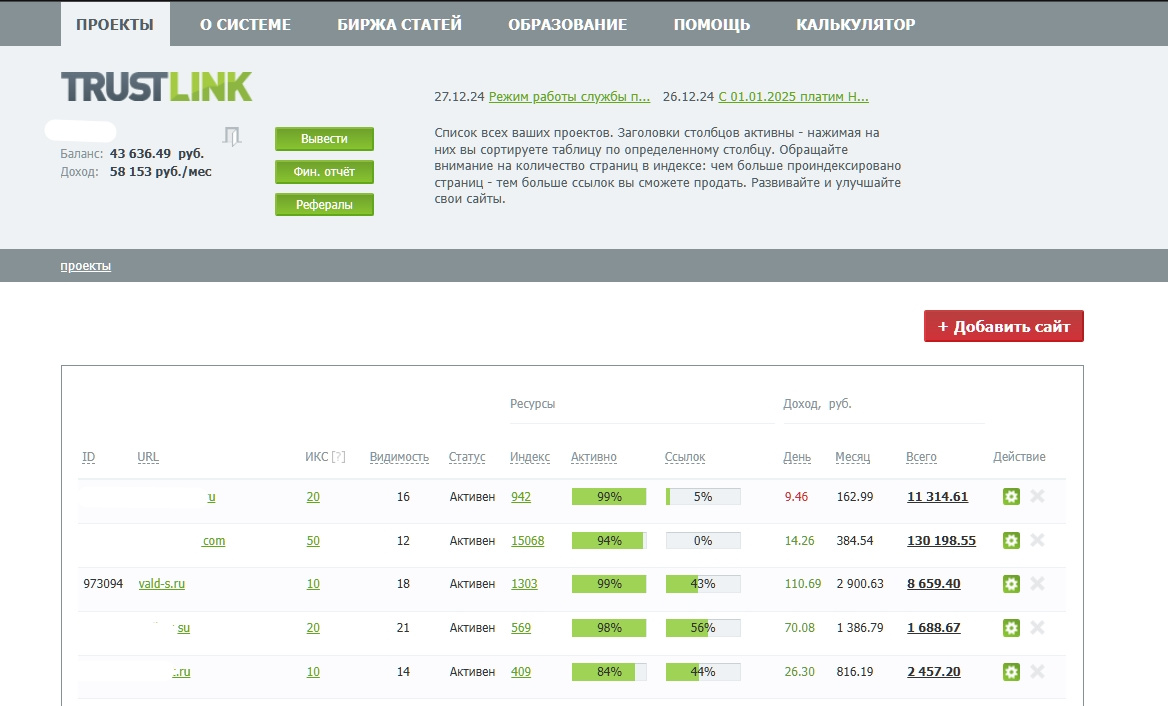Open the Биржа статей section
Screen dimensions: 1168x706
pos(399,24)
